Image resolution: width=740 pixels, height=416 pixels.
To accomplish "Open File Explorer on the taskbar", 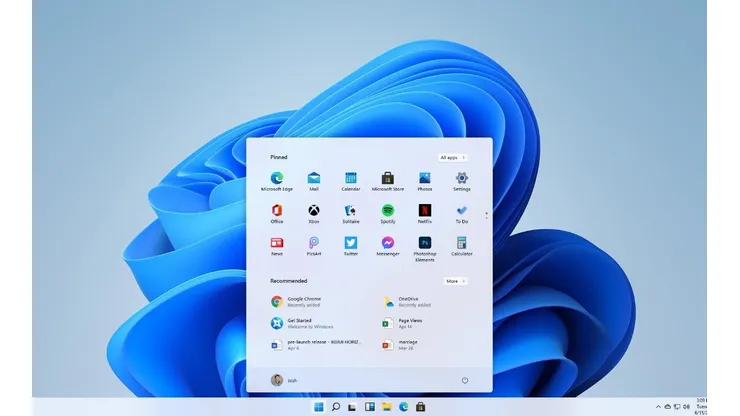I will click(387, 407).
